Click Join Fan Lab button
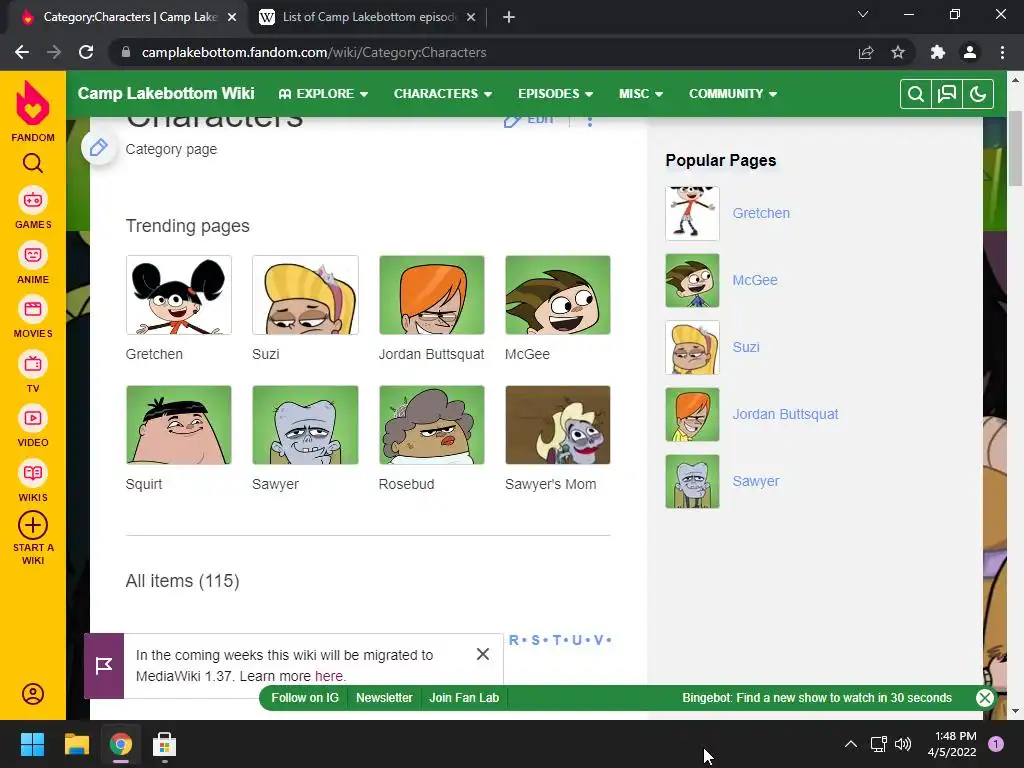Viewport: 1024px width, 768px height. pyautogui.click(x=464, y=697)
